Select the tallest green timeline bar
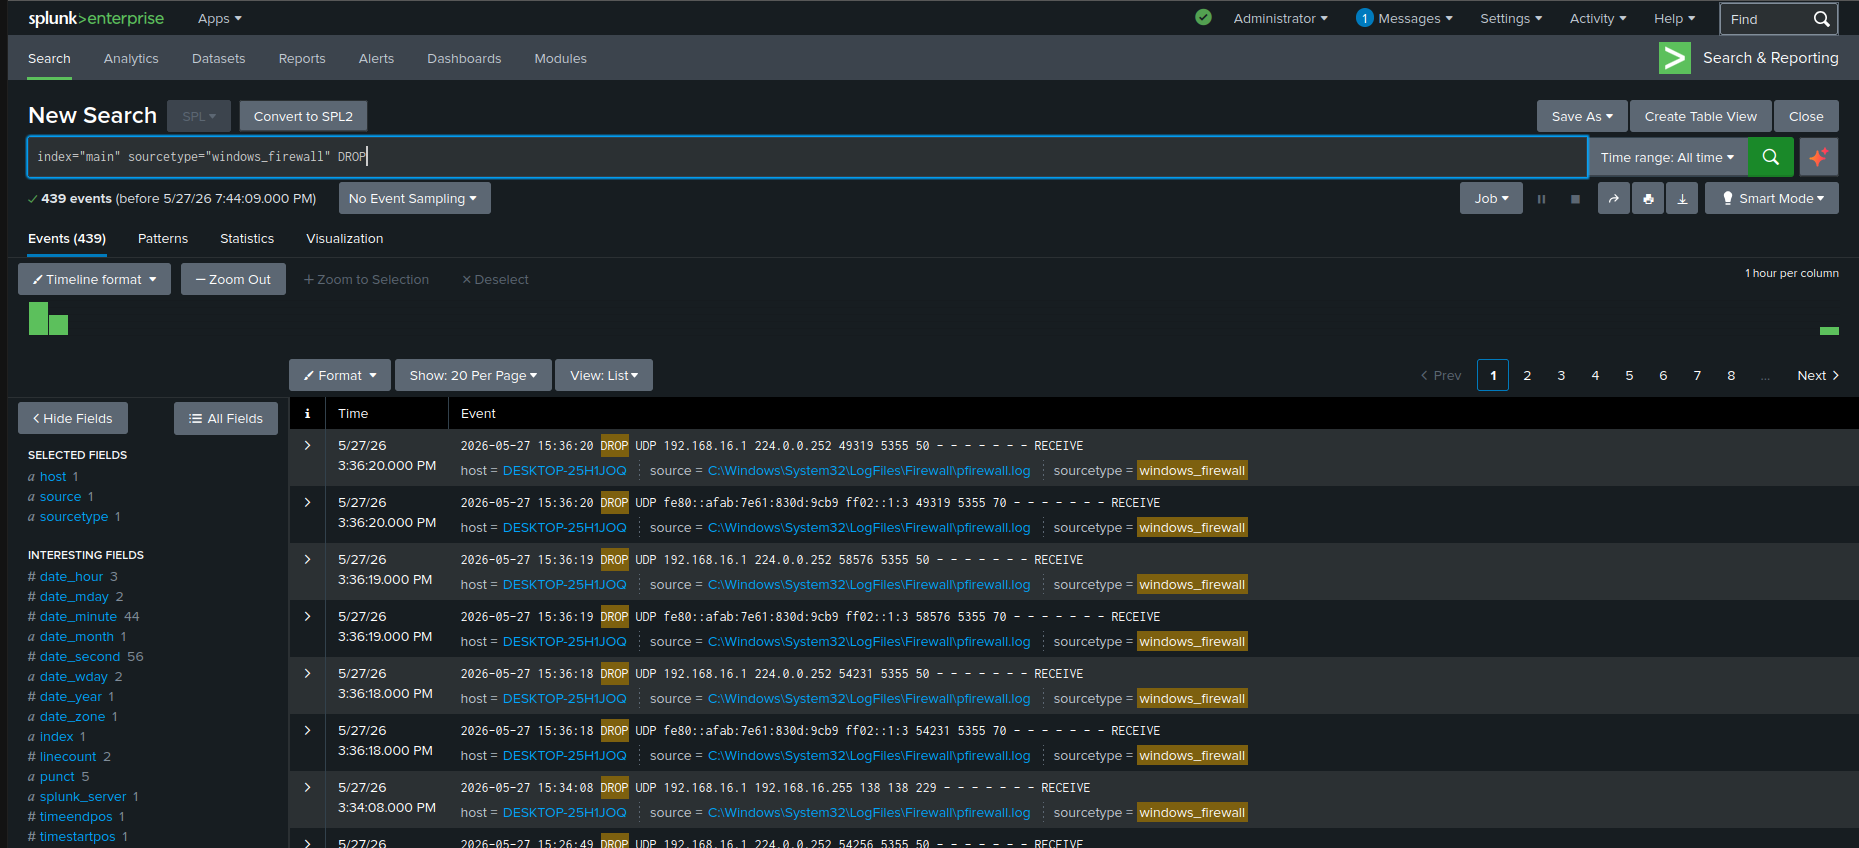 pos(38,318)
